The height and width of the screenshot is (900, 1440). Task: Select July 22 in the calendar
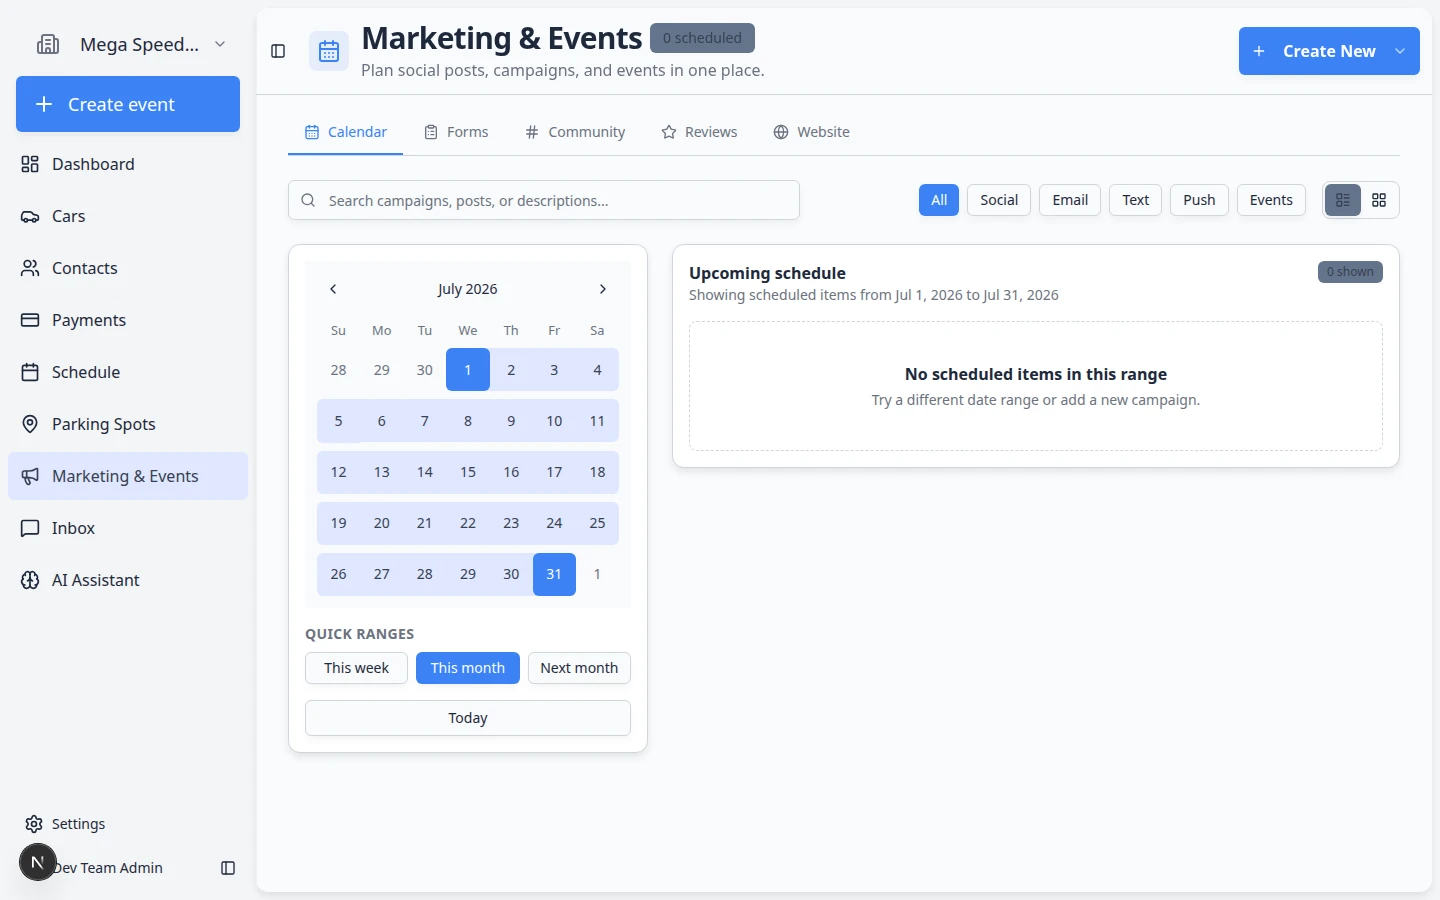(x=468, y=523)
